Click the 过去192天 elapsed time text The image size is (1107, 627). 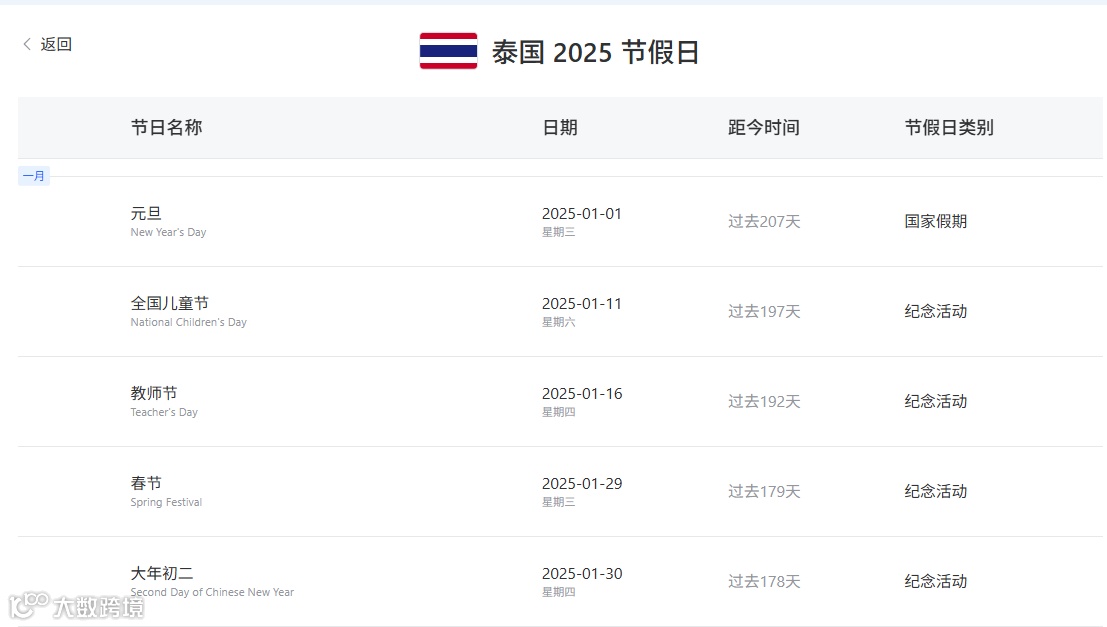pyautogui.click(x=764, y=401)
